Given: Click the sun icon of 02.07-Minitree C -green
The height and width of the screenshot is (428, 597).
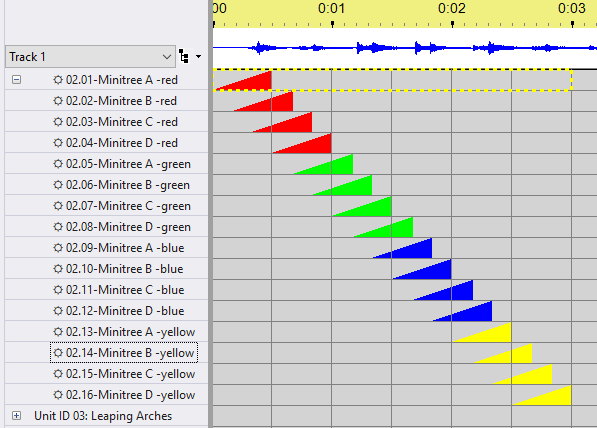Looking at the screenshot, I should click(58, 206).
